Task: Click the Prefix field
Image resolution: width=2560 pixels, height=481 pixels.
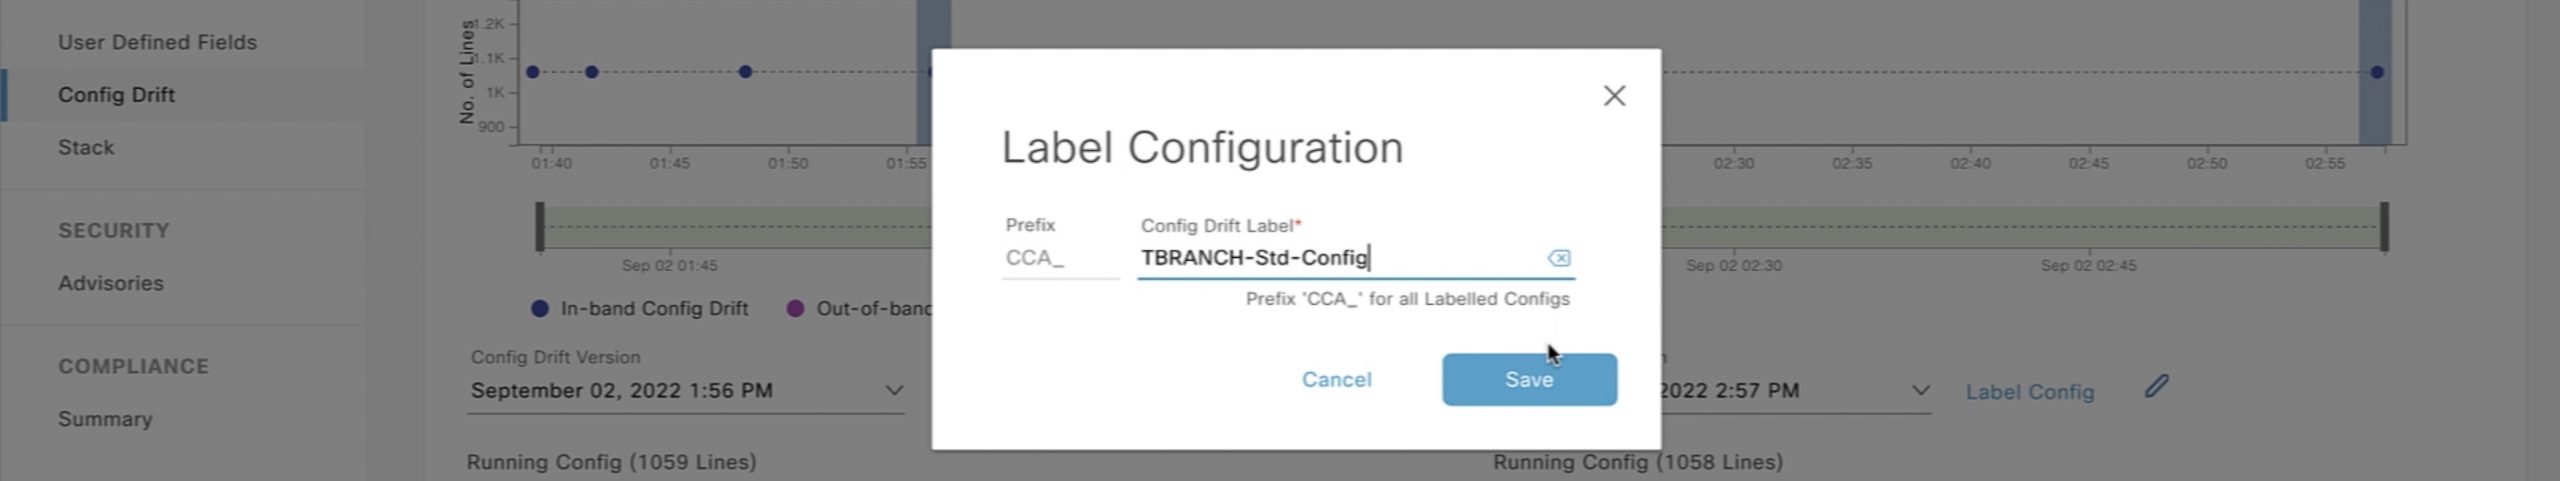Action: (1058, 258)
